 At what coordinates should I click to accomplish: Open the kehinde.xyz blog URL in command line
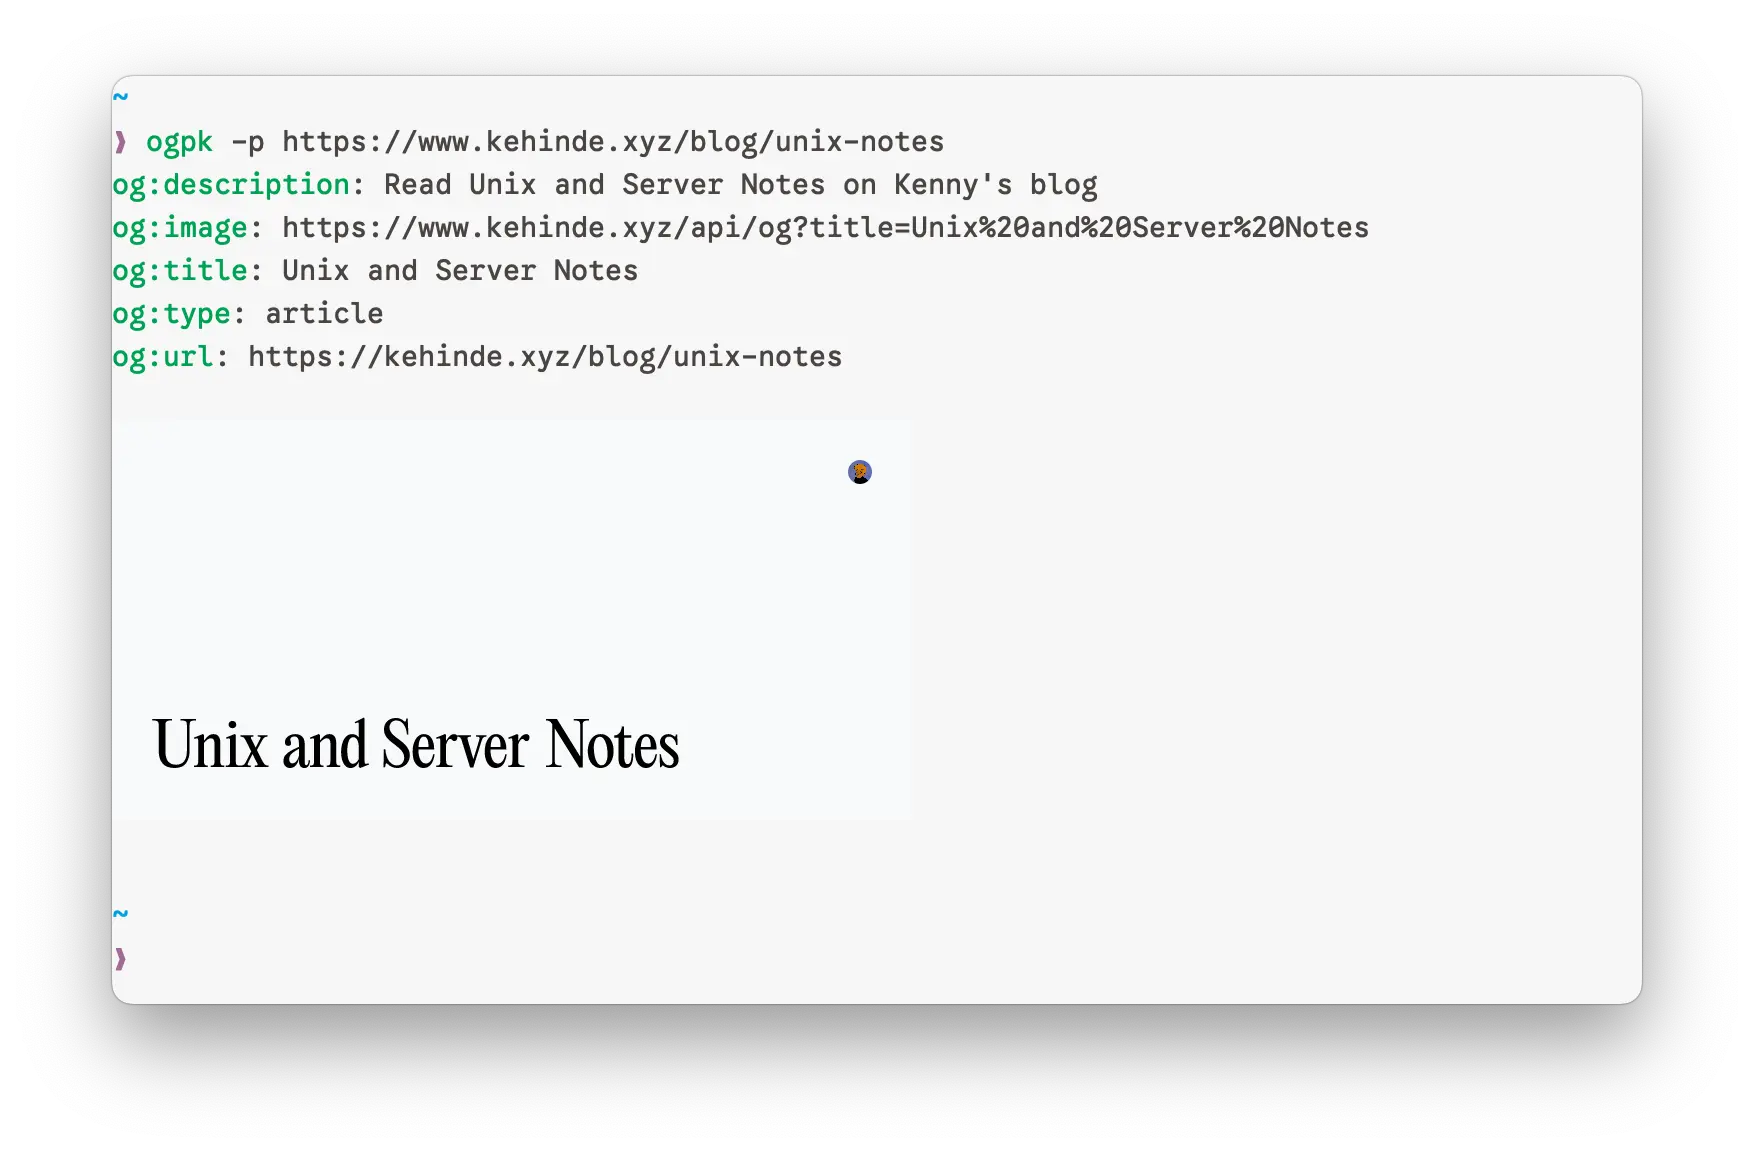click(x=613, y=142)
